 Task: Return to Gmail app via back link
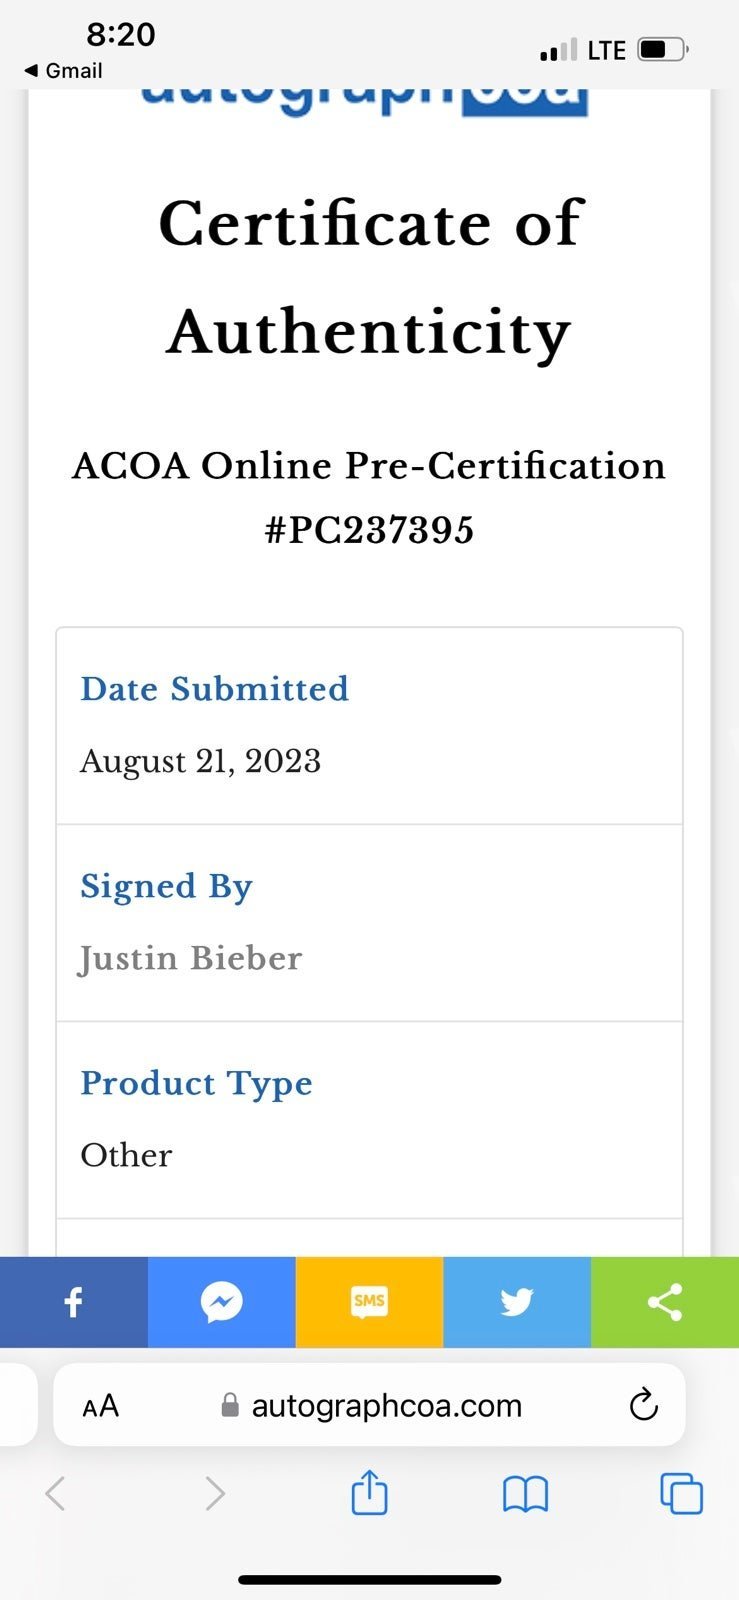(x=63, y=71)
